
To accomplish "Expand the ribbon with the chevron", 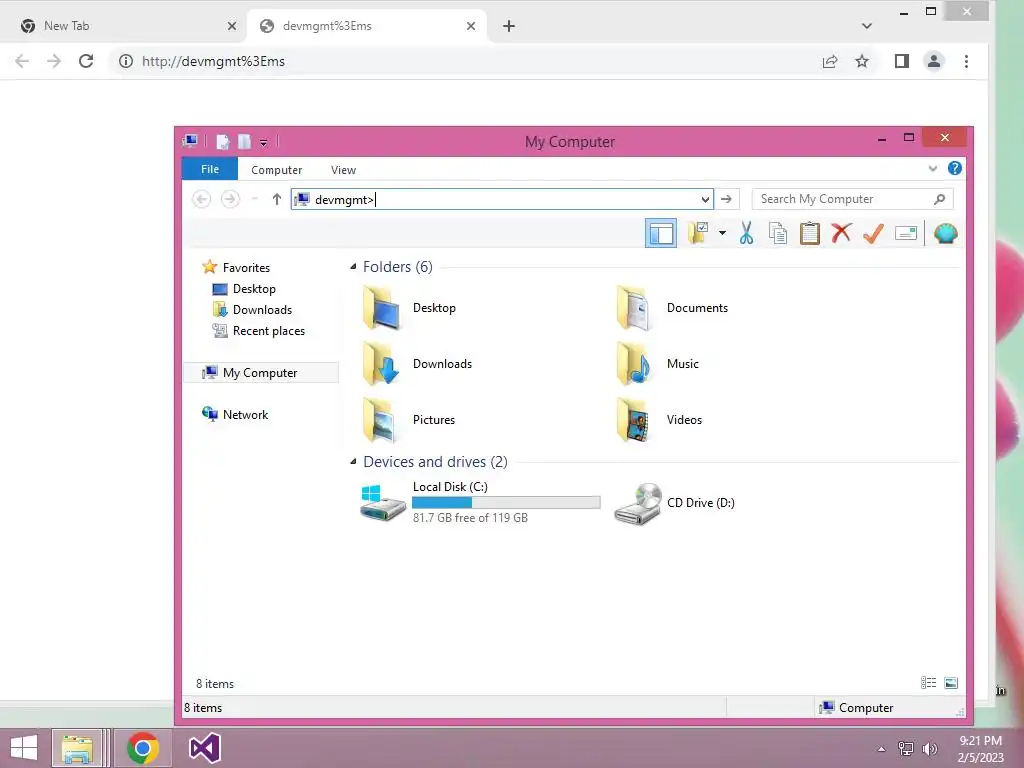I will point(933,168).
